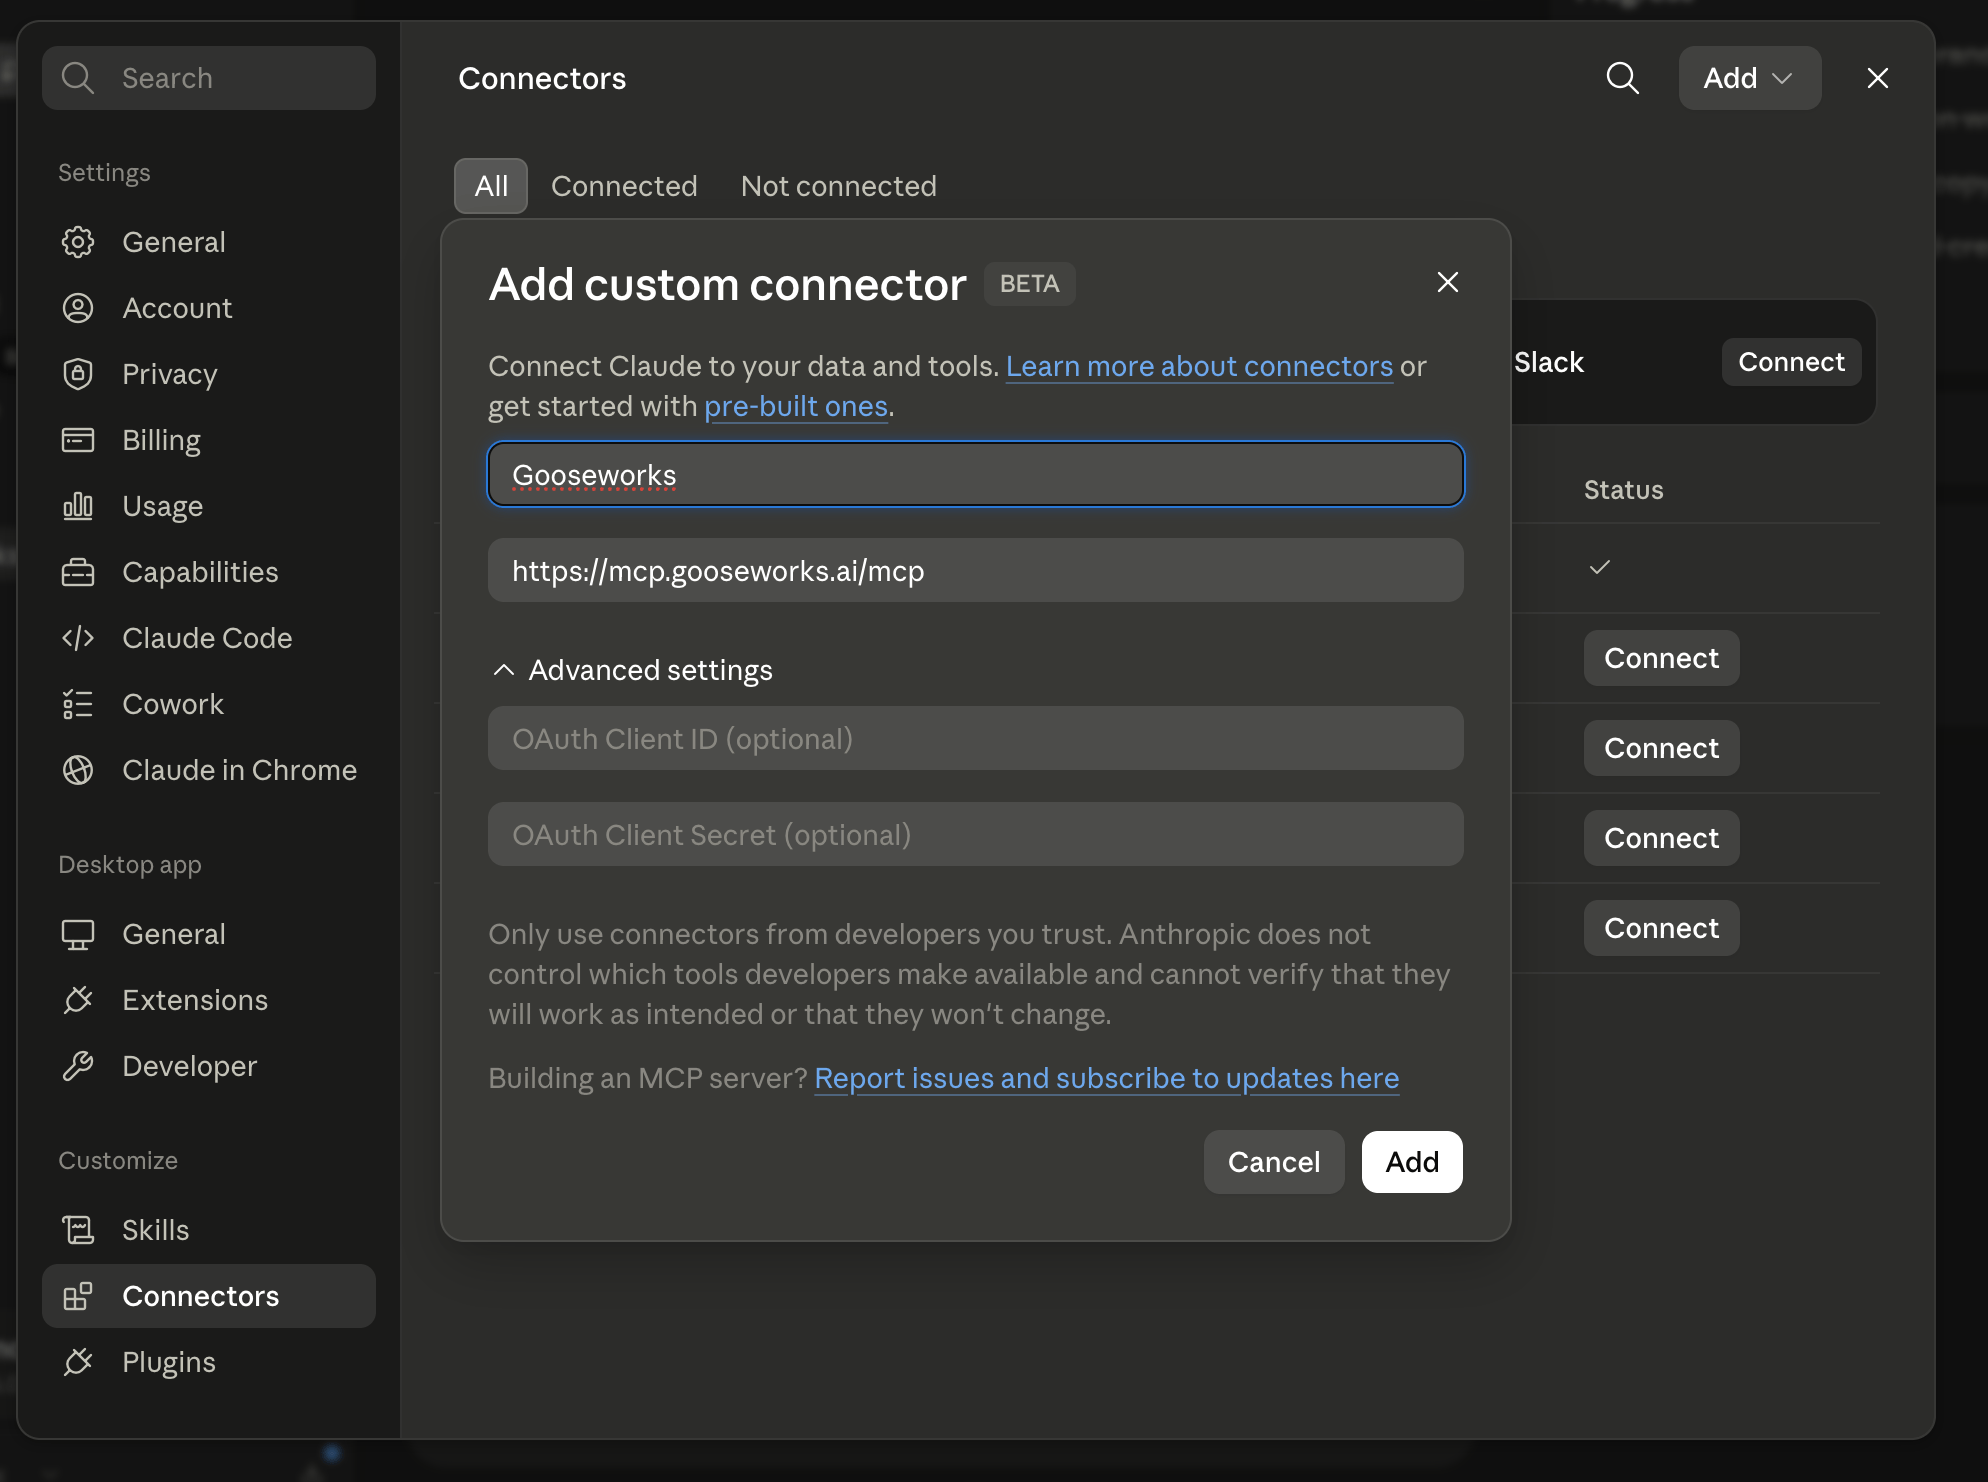The image size is (1988, 1482).
Task: Click the Status column header
Action: point(1623,490)
